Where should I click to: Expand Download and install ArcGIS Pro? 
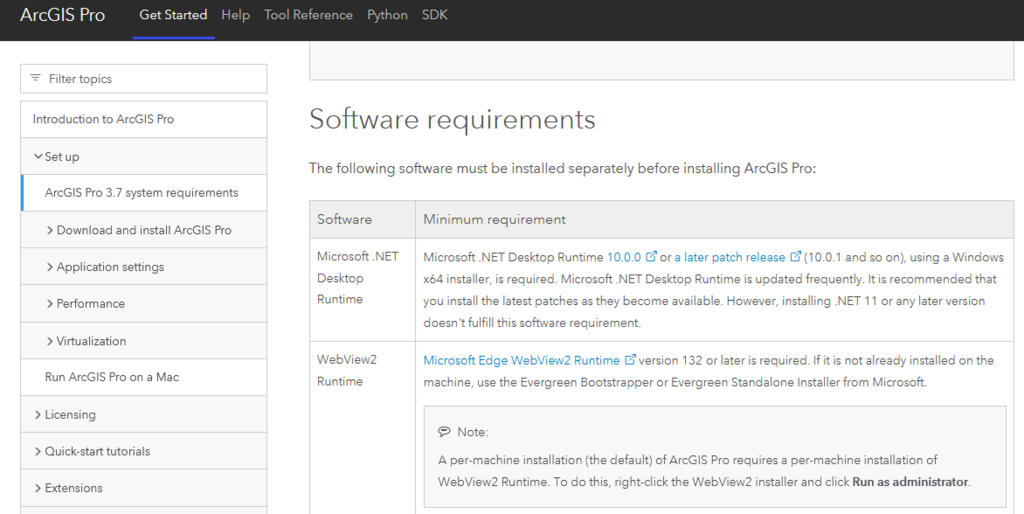50,230
